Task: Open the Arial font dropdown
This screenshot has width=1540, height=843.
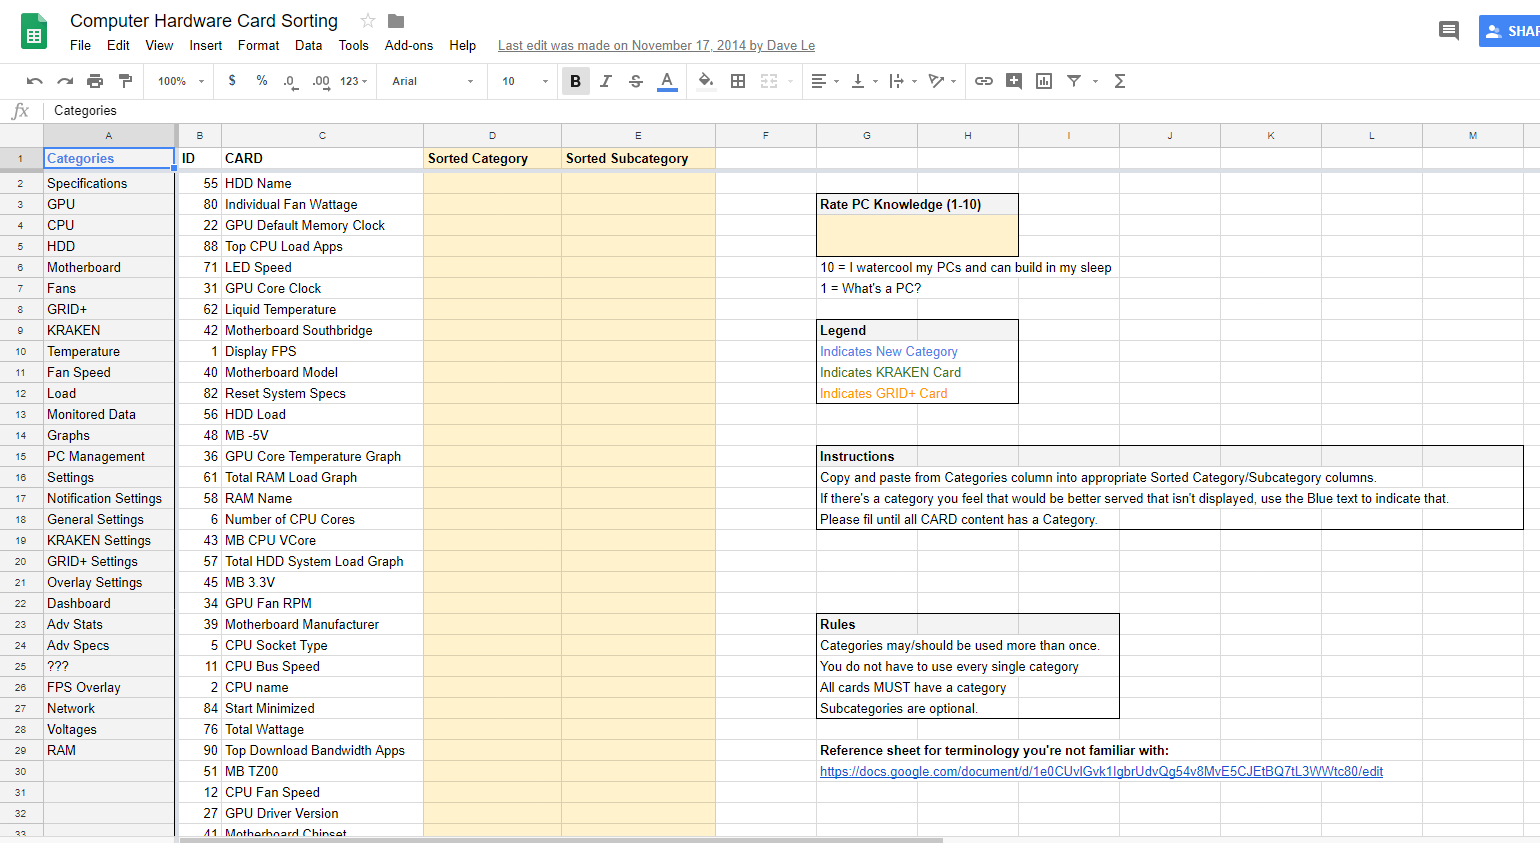Action: 433,81
